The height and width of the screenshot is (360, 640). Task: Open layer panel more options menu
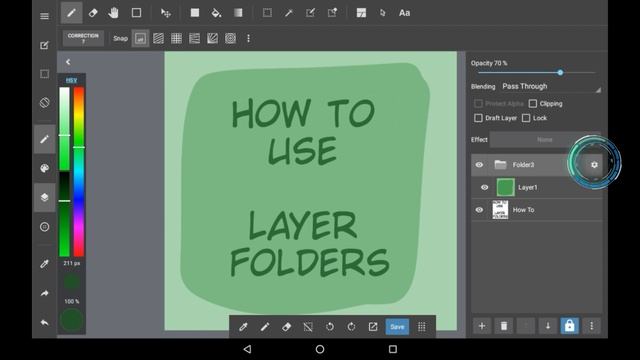tap(591, 326)
